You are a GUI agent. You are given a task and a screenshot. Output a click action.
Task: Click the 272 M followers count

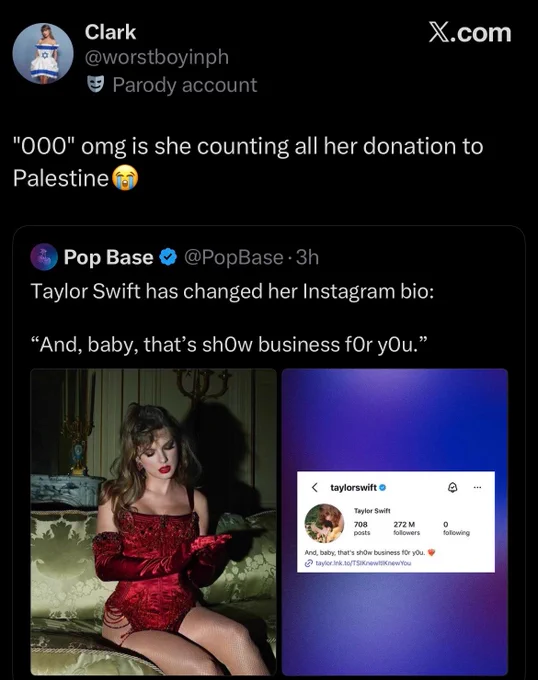pos(406,528)
